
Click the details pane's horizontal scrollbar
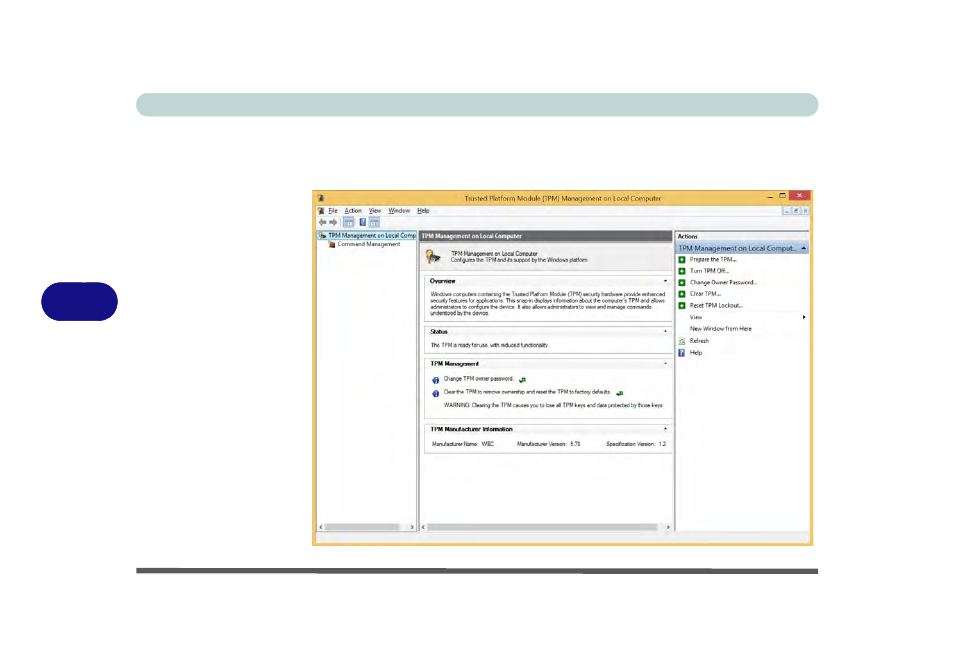coord(543,527)
